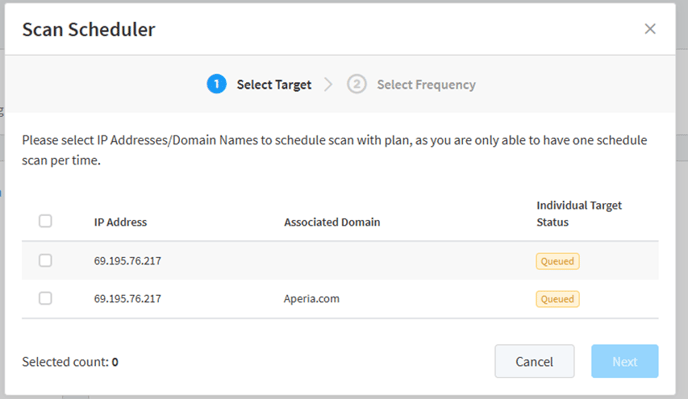This screenshot has width=688, height=399.
Task: Click the Individual Target Status column header
Action: pos(579,214)
